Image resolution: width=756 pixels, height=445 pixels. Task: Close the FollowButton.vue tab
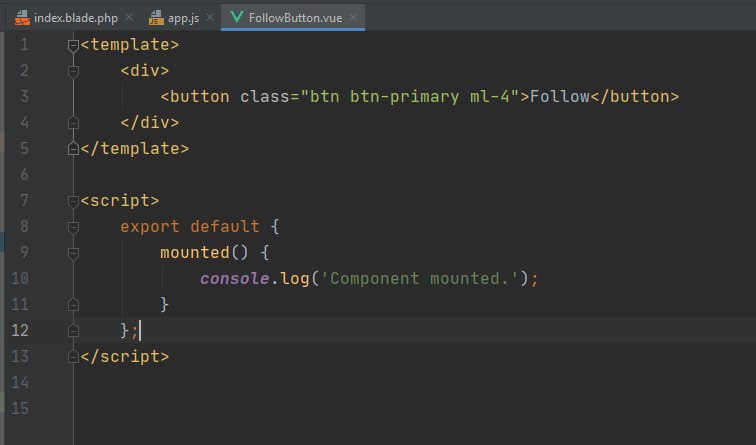[x=353, y=18]
